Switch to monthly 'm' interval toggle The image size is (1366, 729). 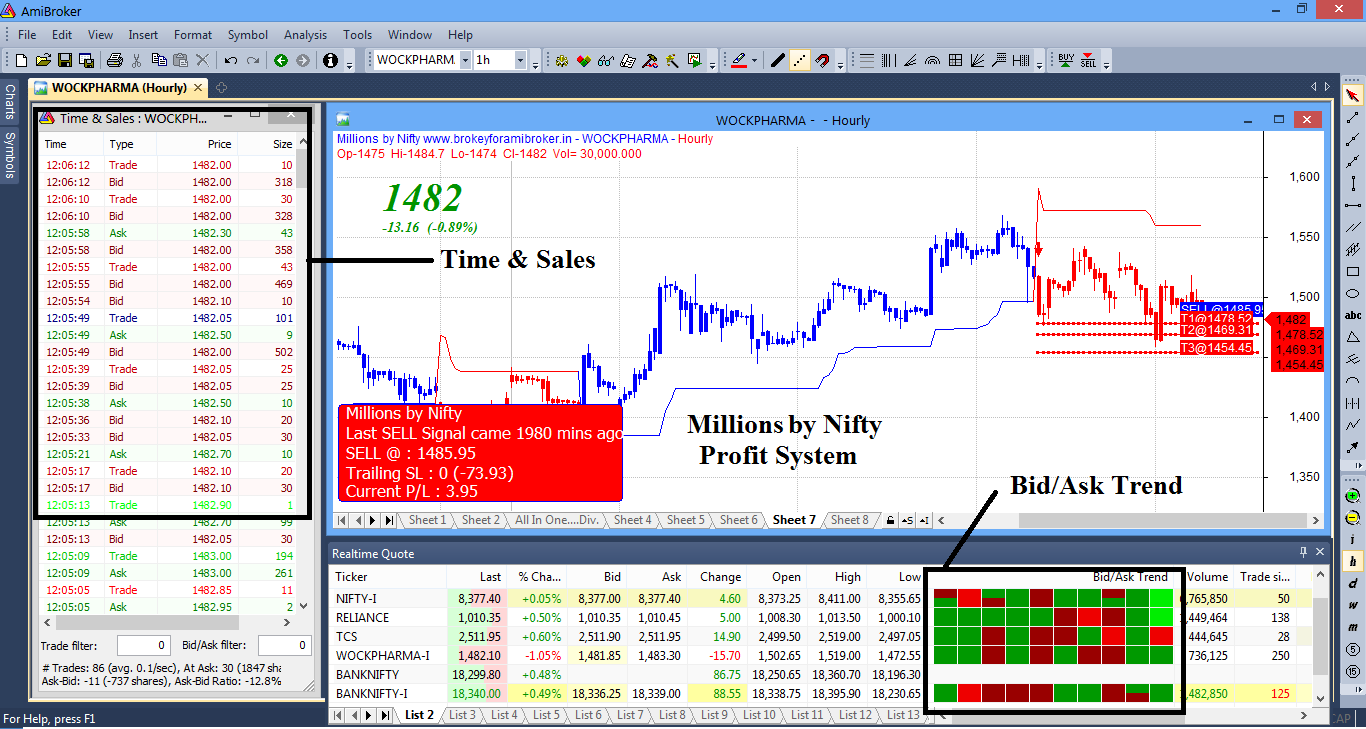(1353, 628)
